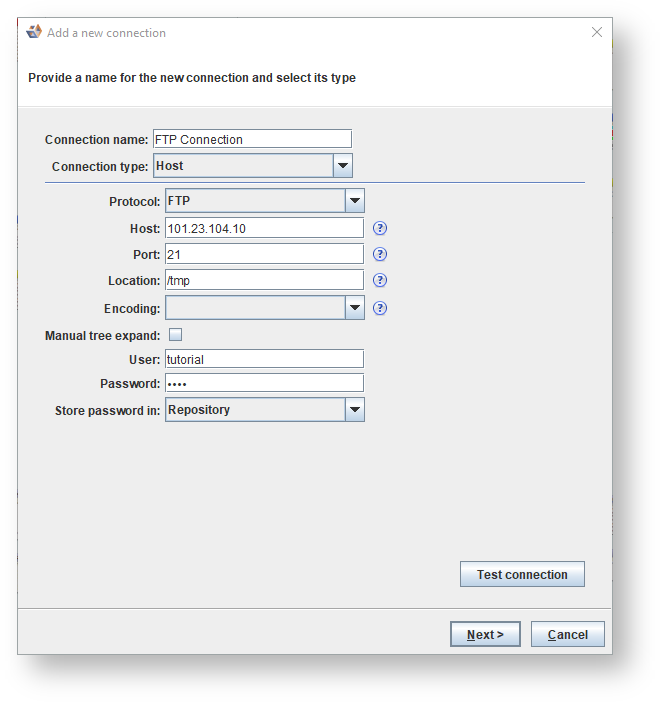
Task: Focus the User name field
Action: (x=264, y=359)
